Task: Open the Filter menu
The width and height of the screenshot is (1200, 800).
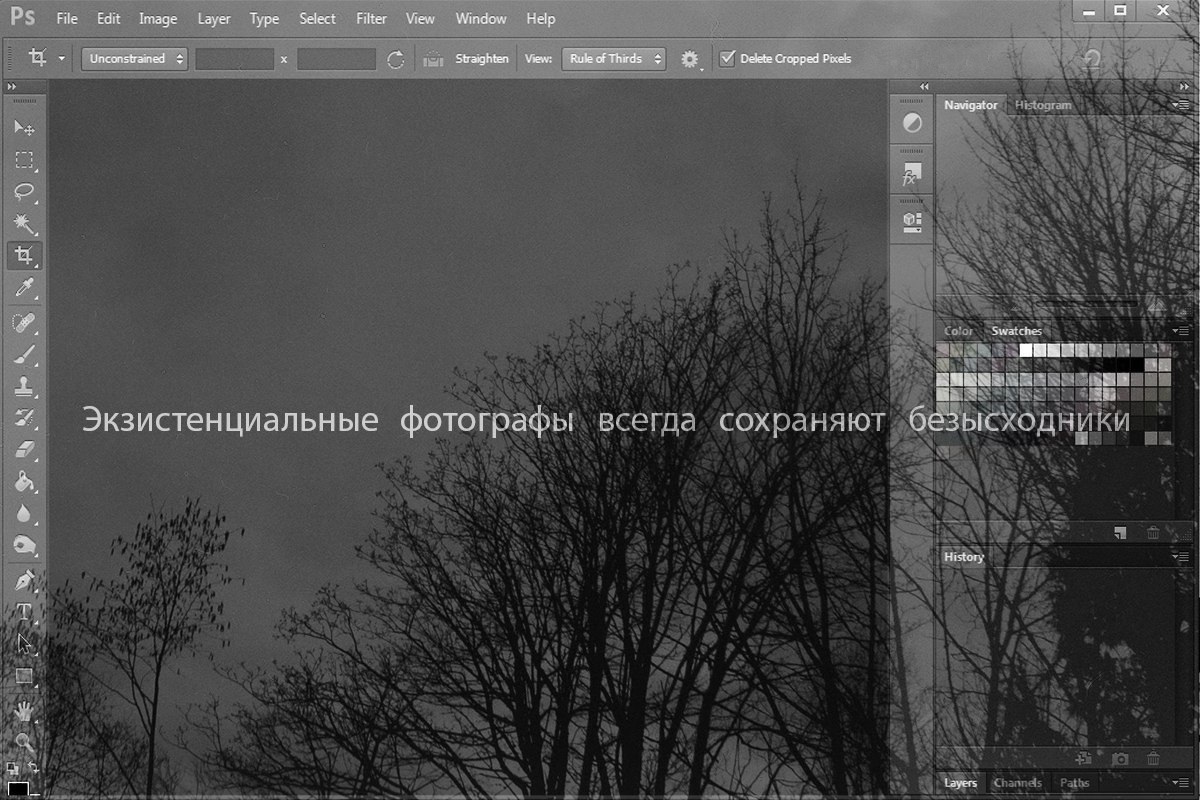Action: 371,19
